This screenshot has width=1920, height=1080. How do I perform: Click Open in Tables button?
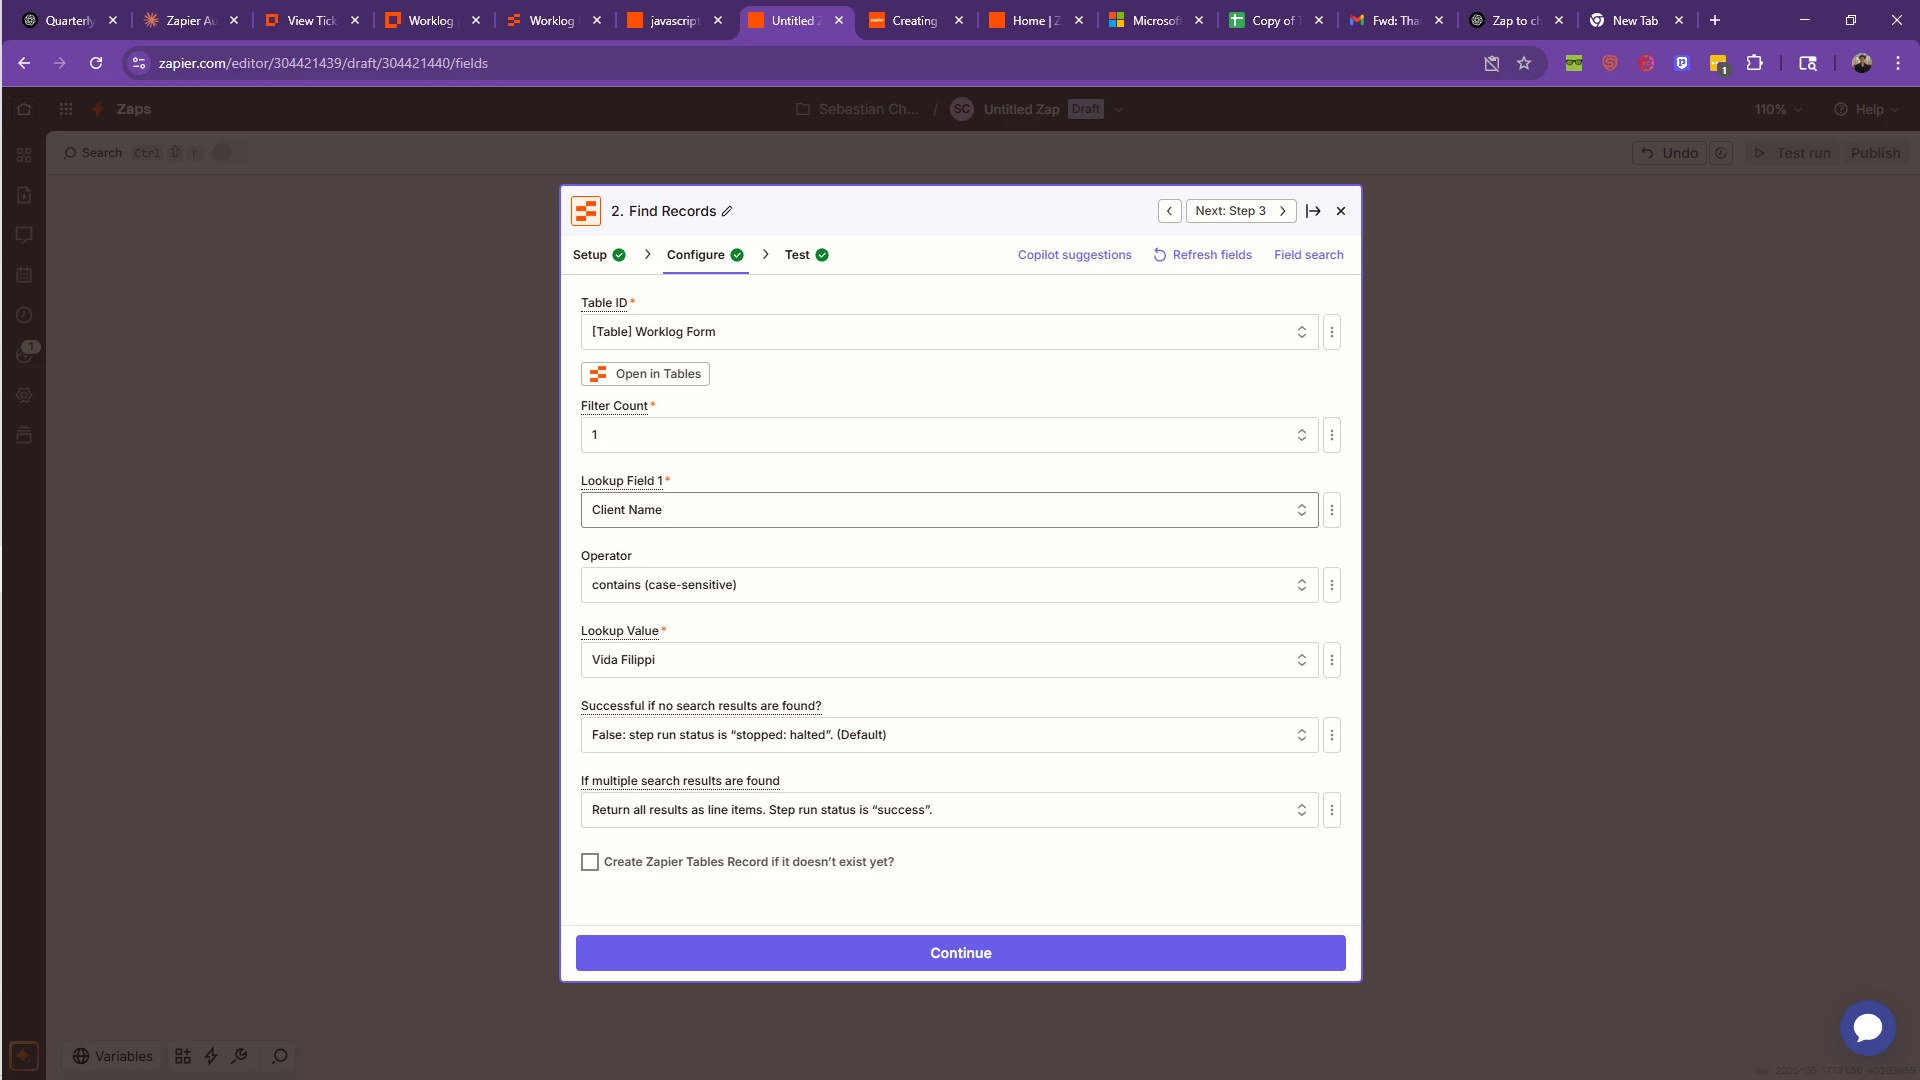click(645, 374)
